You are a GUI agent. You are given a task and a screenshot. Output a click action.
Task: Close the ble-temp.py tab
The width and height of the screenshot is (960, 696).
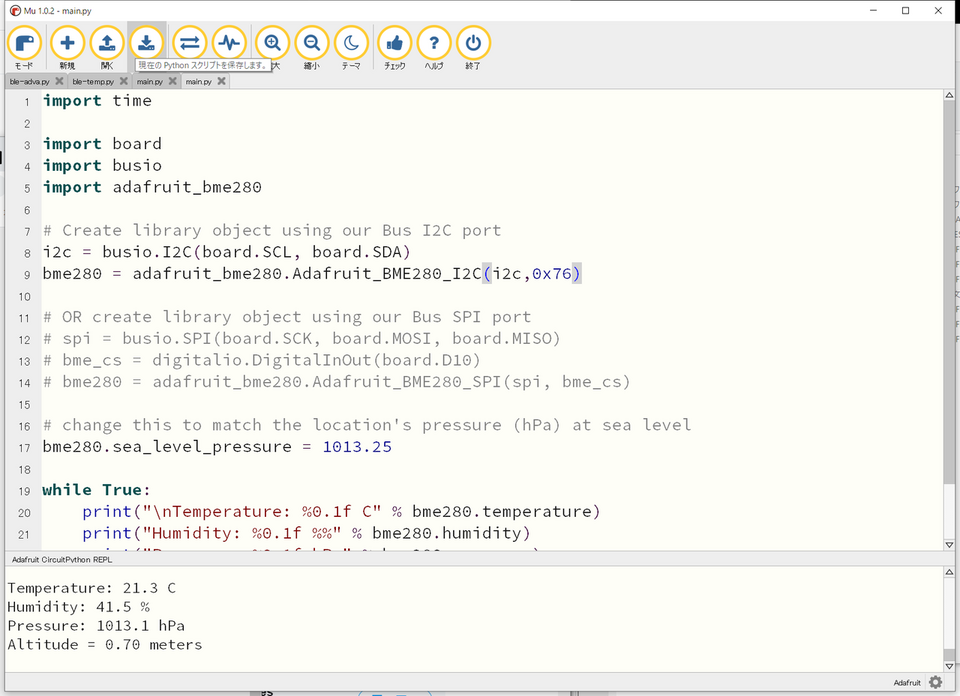pyautogui.click(x=123, y=81)
